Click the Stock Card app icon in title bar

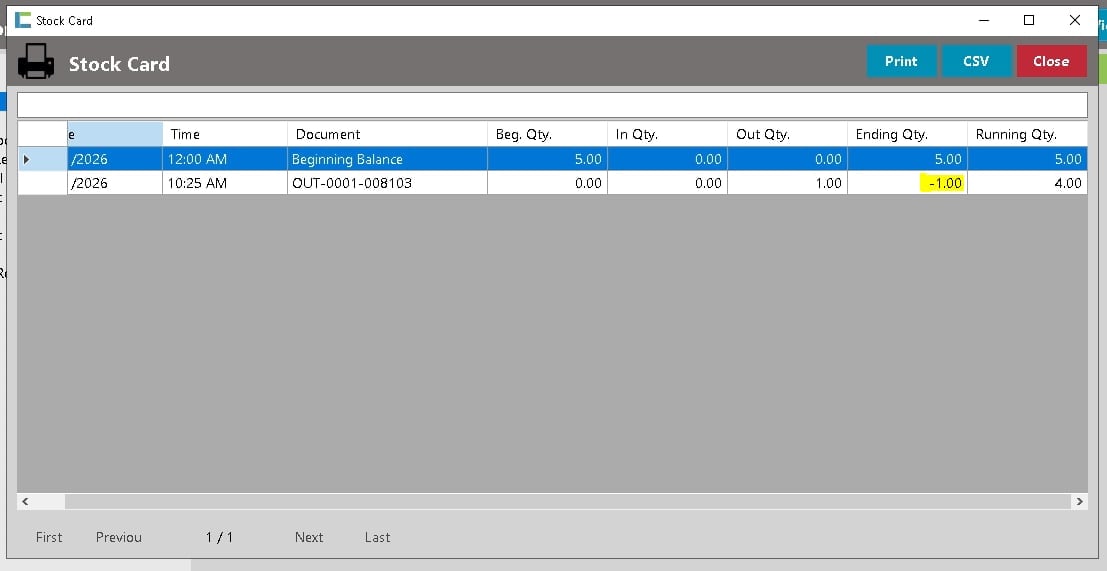point(22,20)
